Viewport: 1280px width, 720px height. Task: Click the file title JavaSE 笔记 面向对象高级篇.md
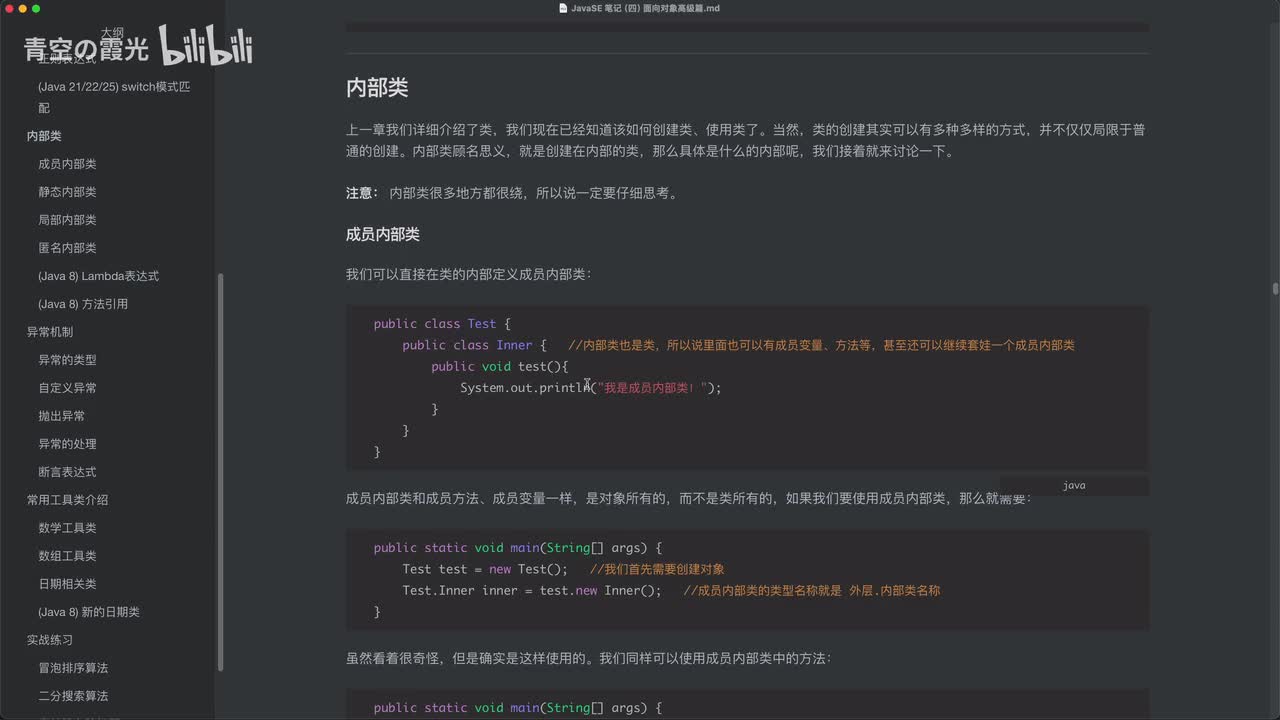pyautogui.click(x=645, y=8)
